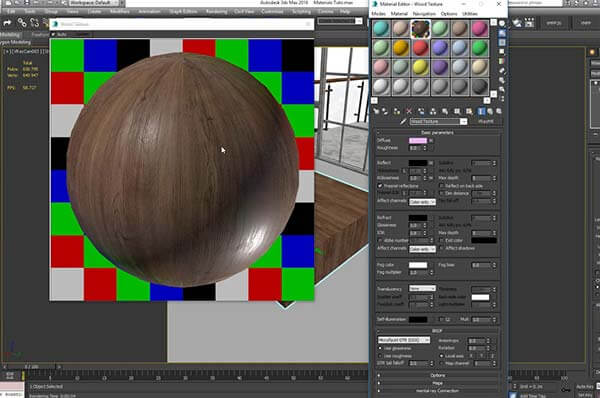The height and width of the screenshot is (398, 600).
Task: Click Material ID Channel icon
Action: tap(457, 111)
